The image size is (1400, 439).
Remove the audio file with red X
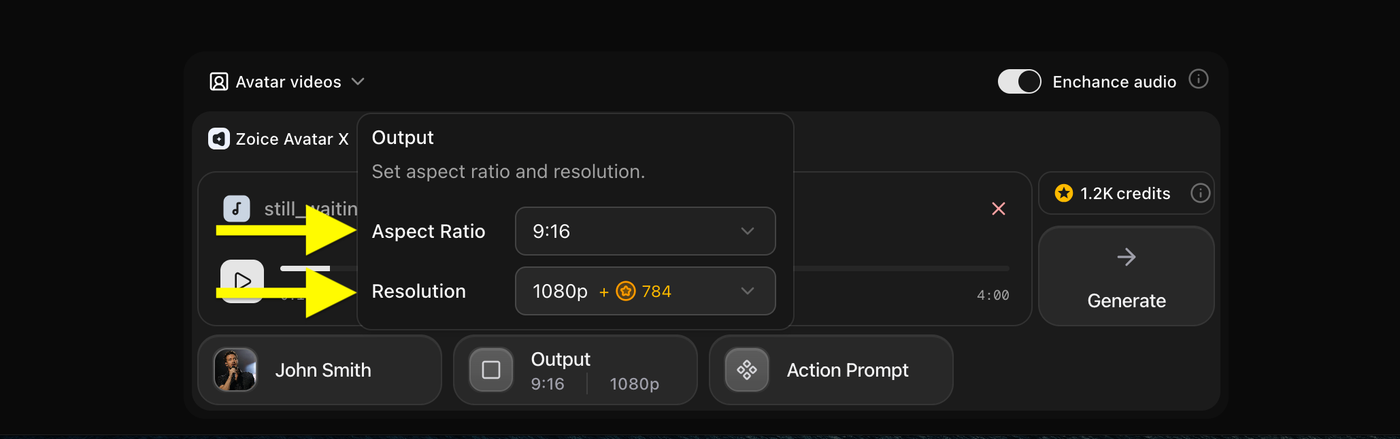(998, 208)
